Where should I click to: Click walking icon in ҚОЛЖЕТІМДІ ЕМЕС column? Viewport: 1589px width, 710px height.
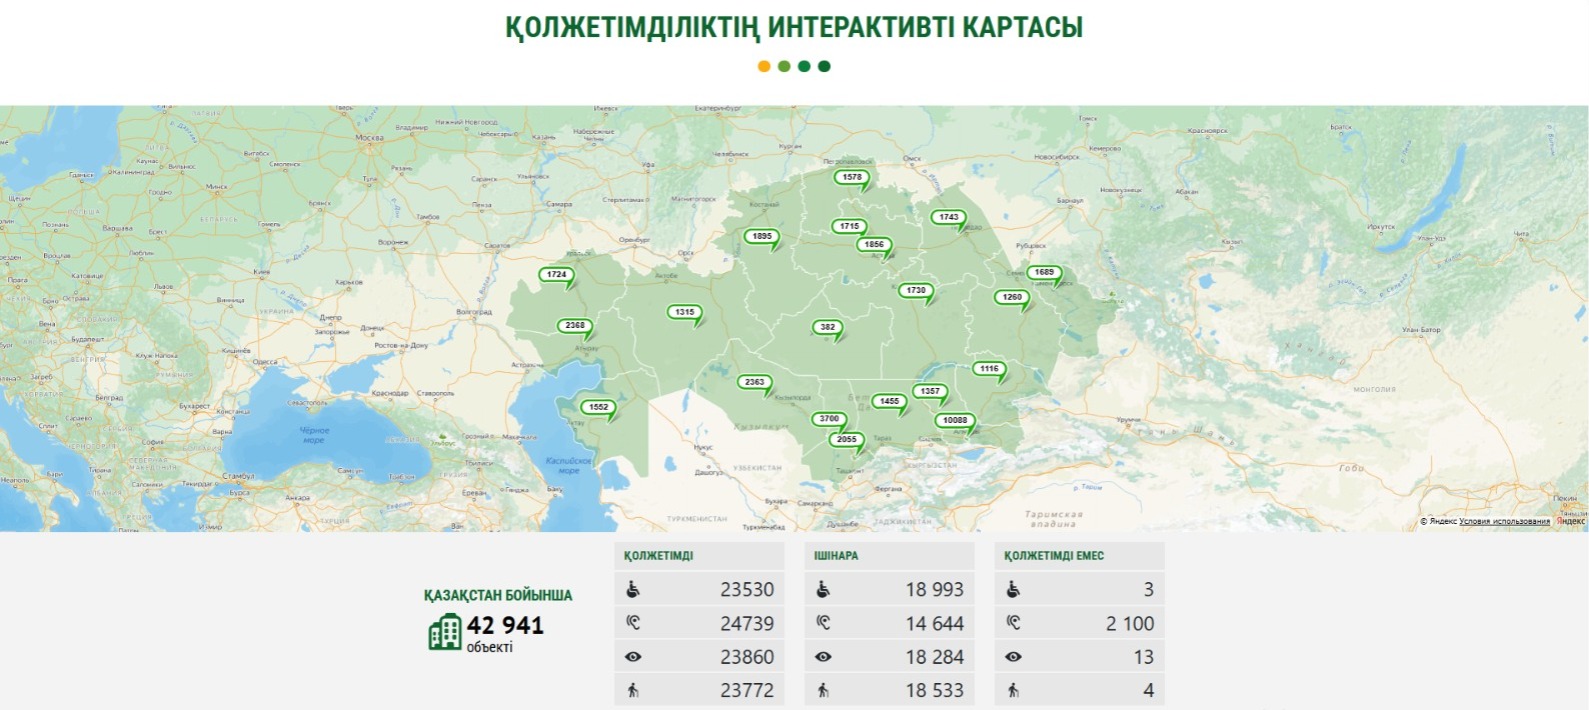point(1013,690)
